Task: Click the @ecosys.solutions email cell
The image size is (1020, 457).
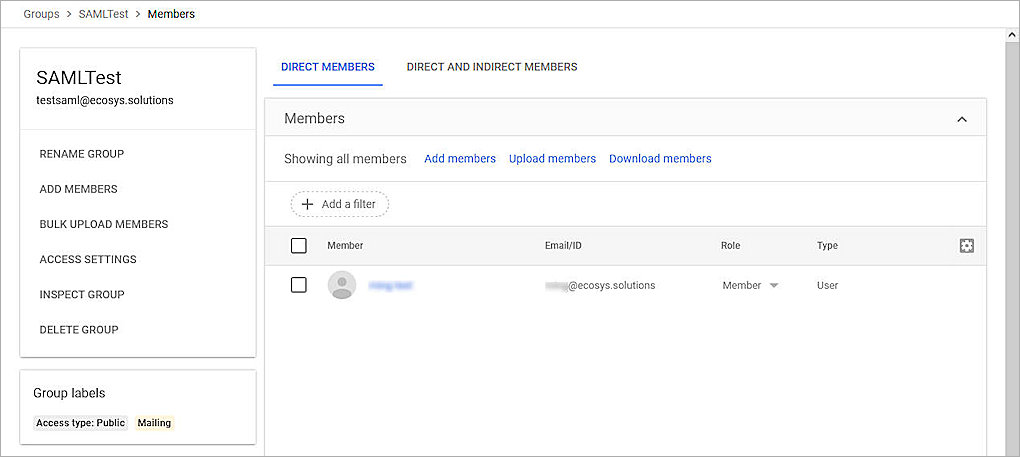Action: pyautogui.click(x=600, y=285)
